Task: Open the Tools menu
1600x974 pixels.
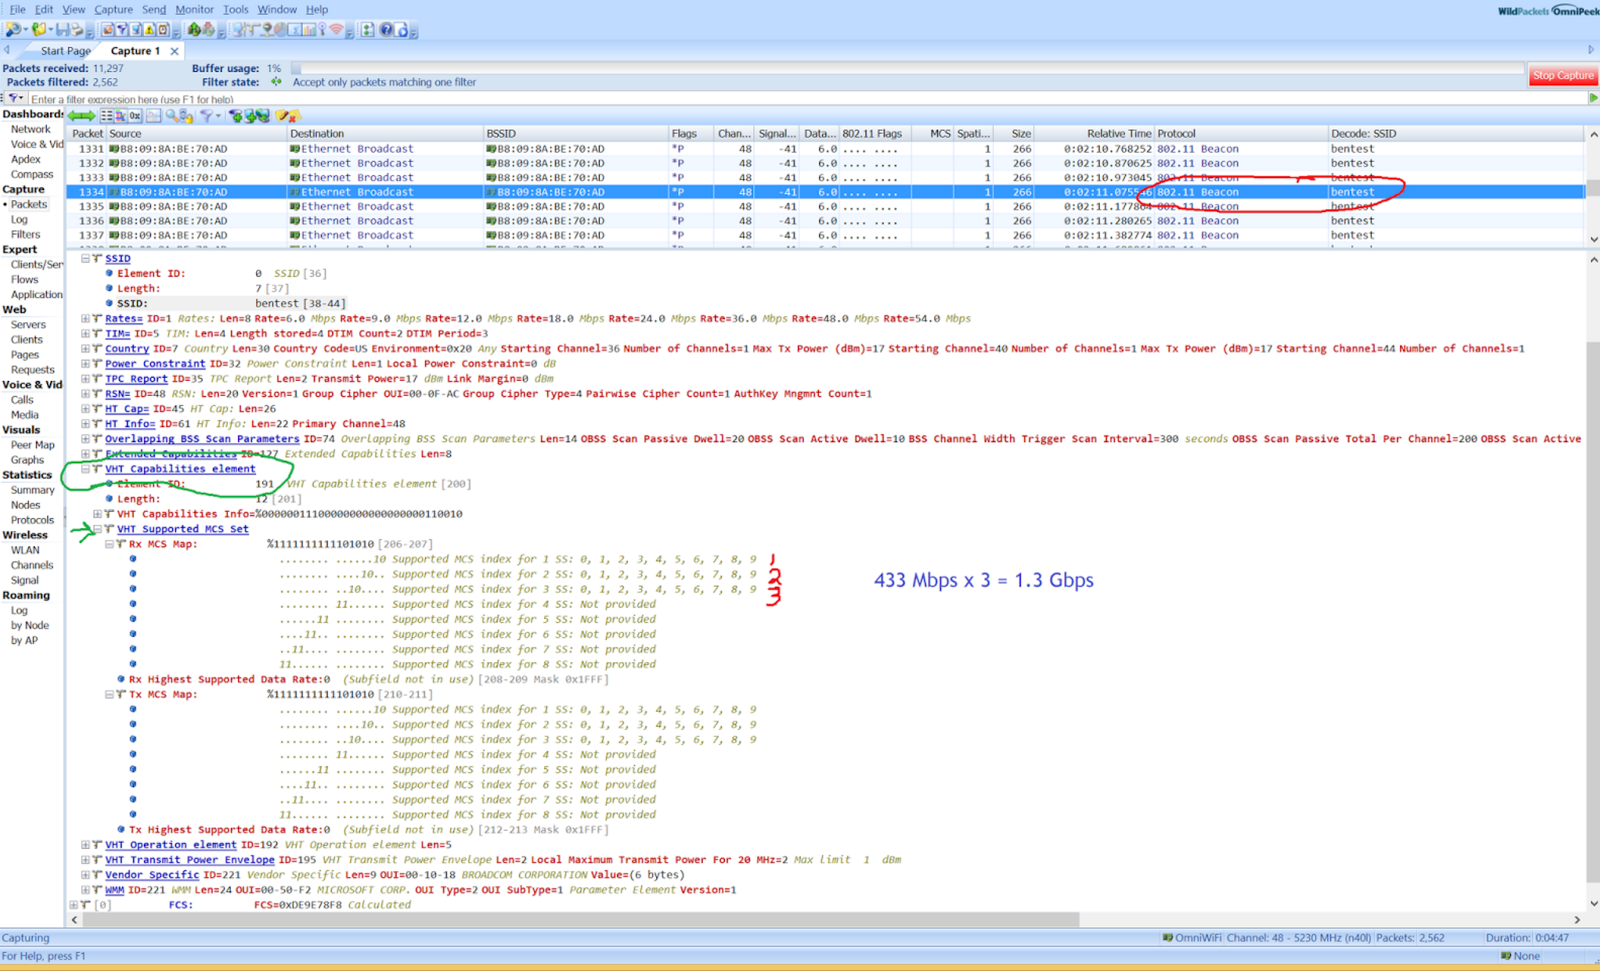Action: (236, 9)
